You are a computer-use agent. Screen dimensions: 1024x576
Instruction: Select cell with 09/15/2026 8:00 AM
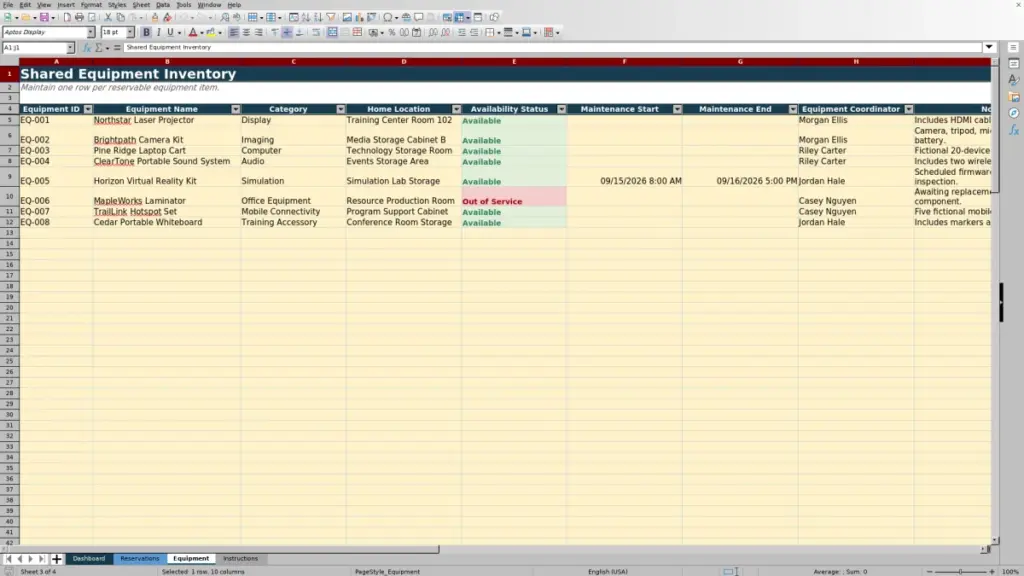[624, 177]
